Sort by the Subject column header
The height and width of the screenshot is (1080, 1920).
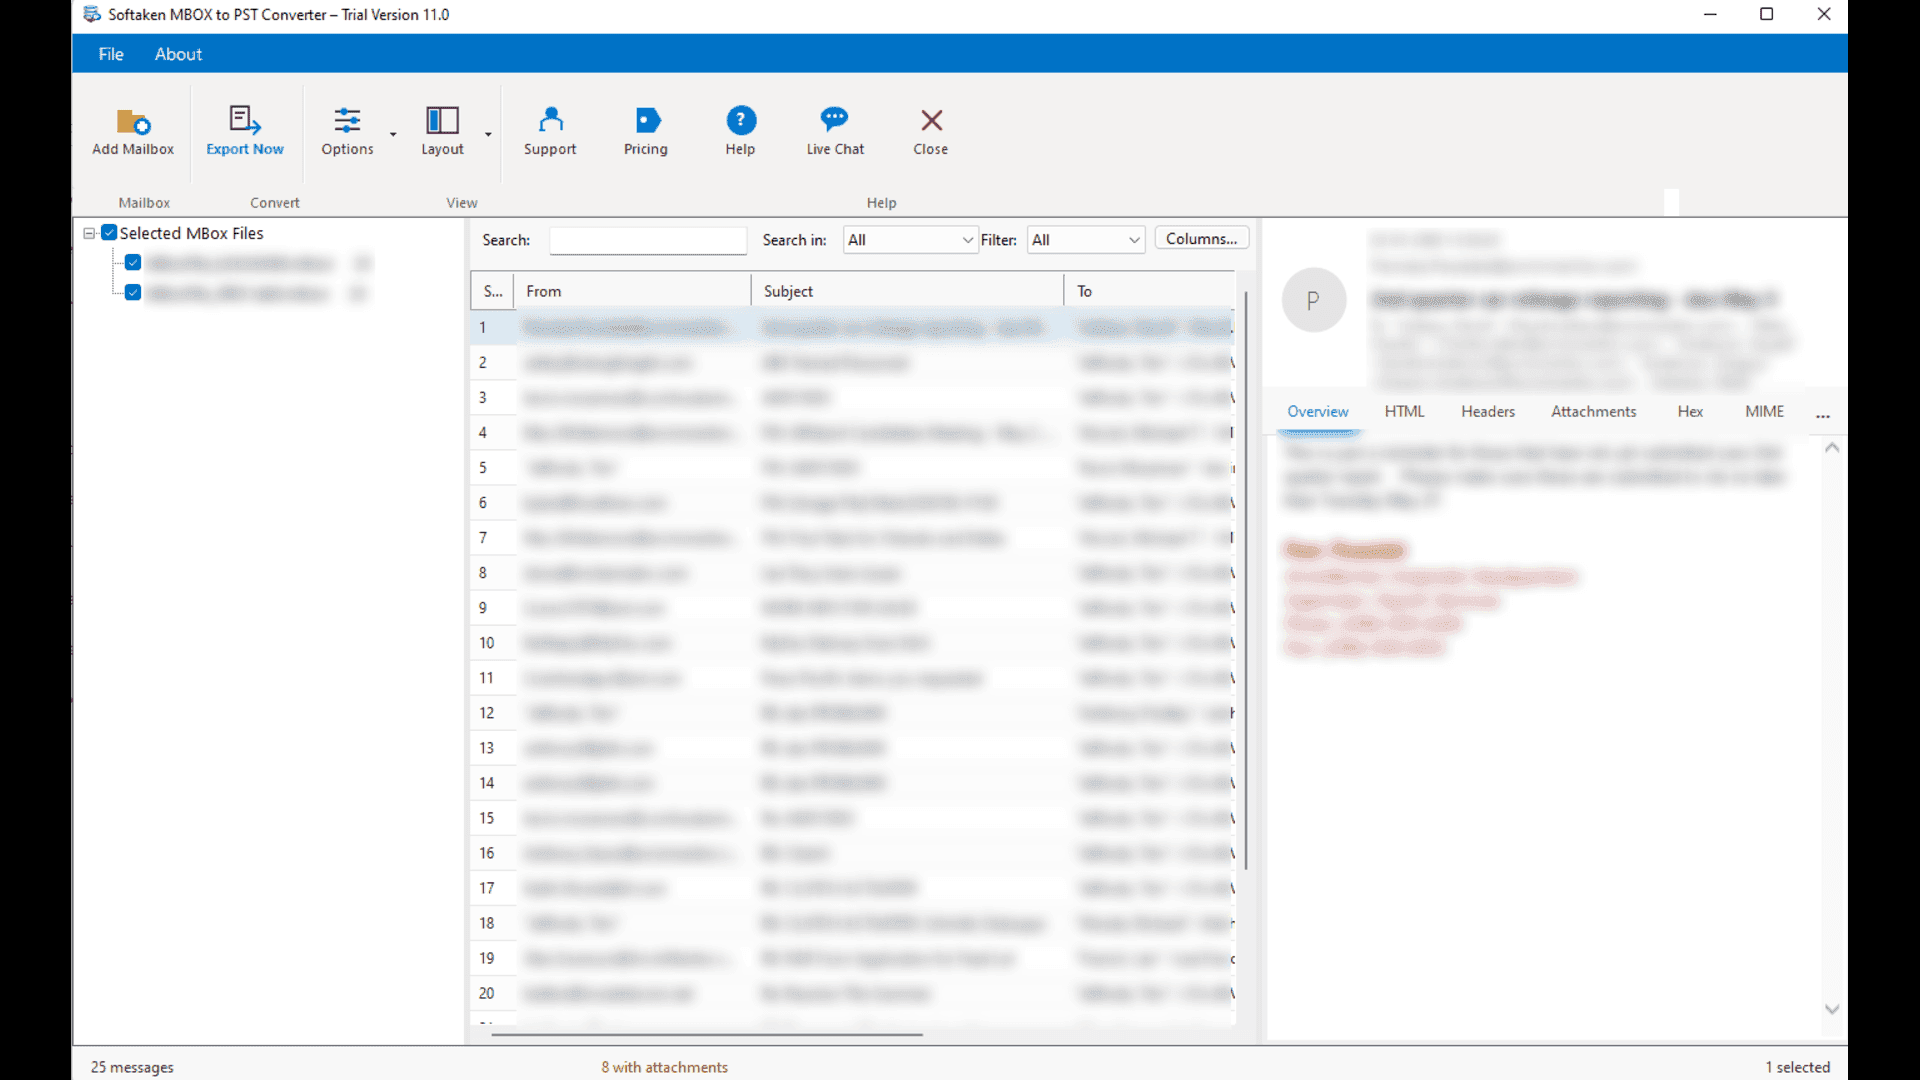coord(908,291)
